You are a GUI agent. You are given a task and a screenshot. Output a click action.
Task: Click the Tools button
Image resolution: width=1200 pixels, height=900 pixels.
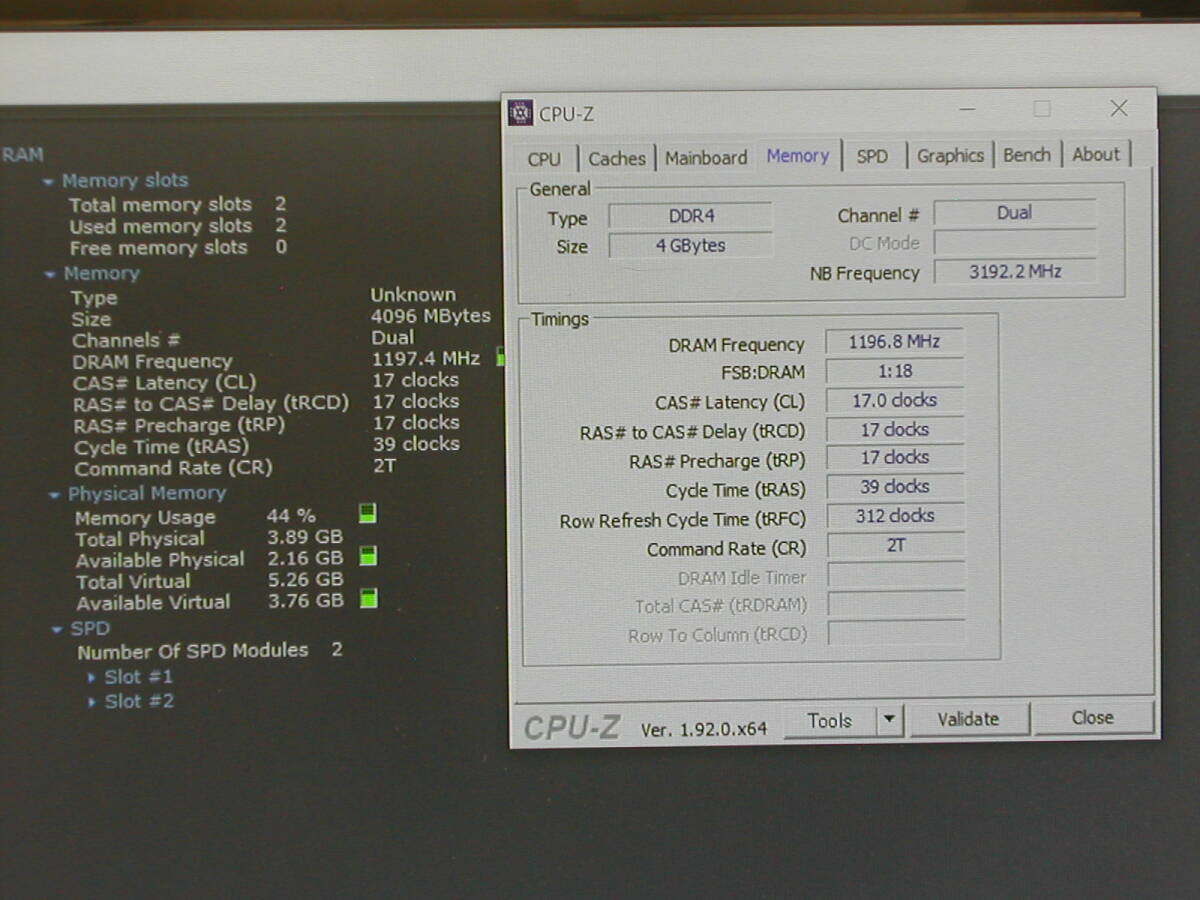[830, 720]
